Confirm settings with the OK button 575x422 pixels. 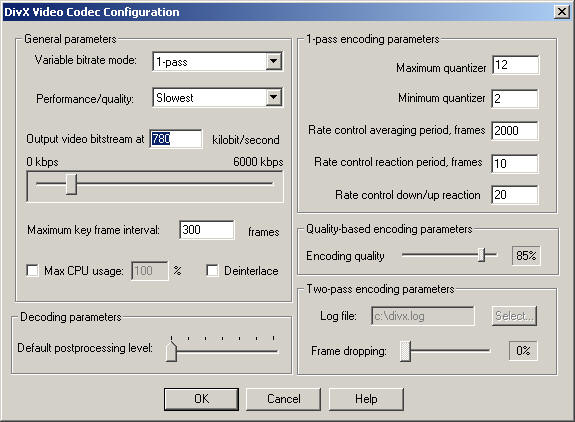(201, 399)
